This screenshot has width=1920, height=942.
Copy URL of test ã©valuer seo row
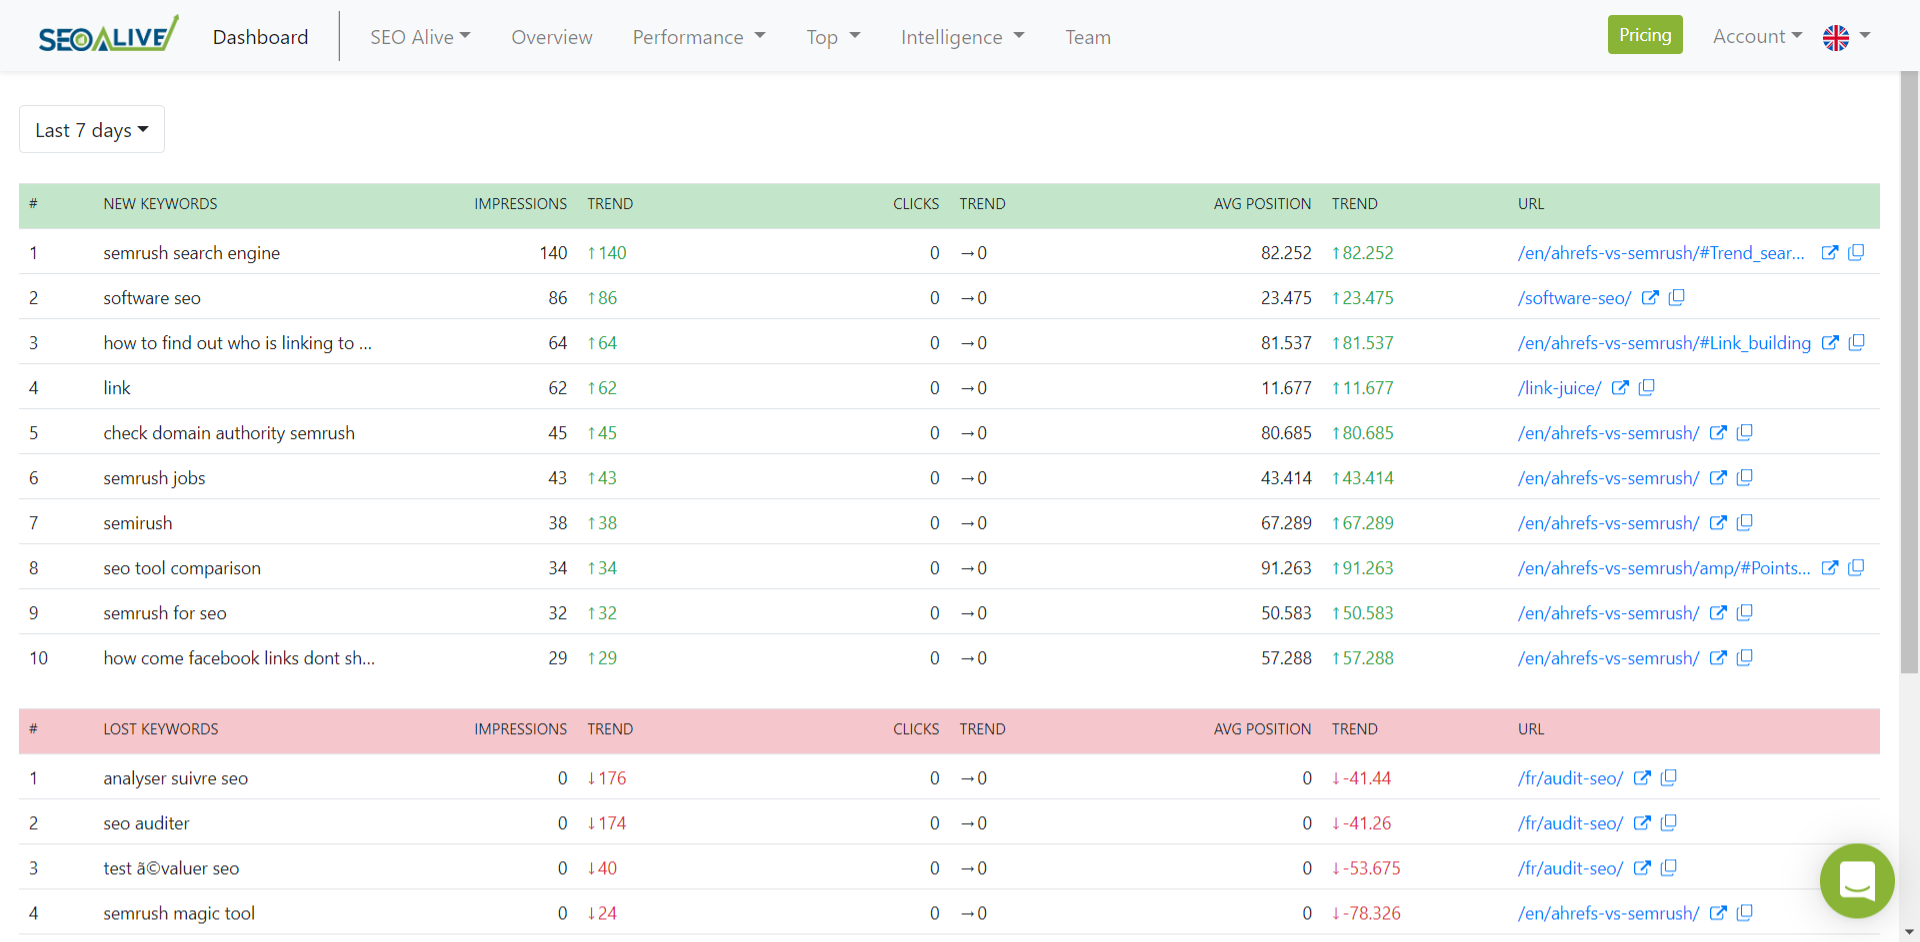pyautogui.click(x=1669, y=867)
